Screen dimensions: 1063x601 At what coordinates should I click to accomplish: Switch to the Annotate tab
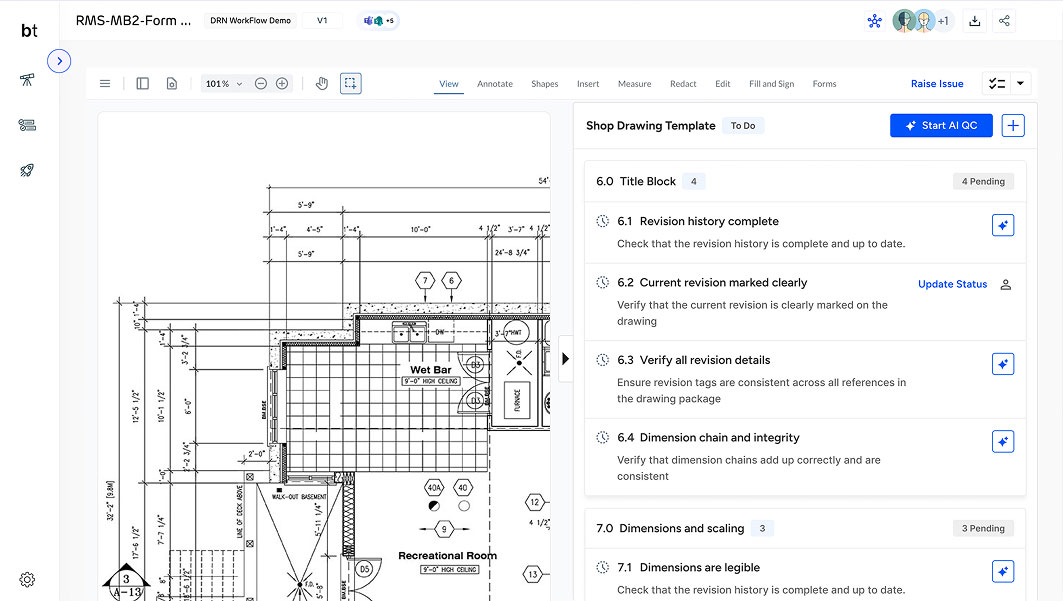494,84
